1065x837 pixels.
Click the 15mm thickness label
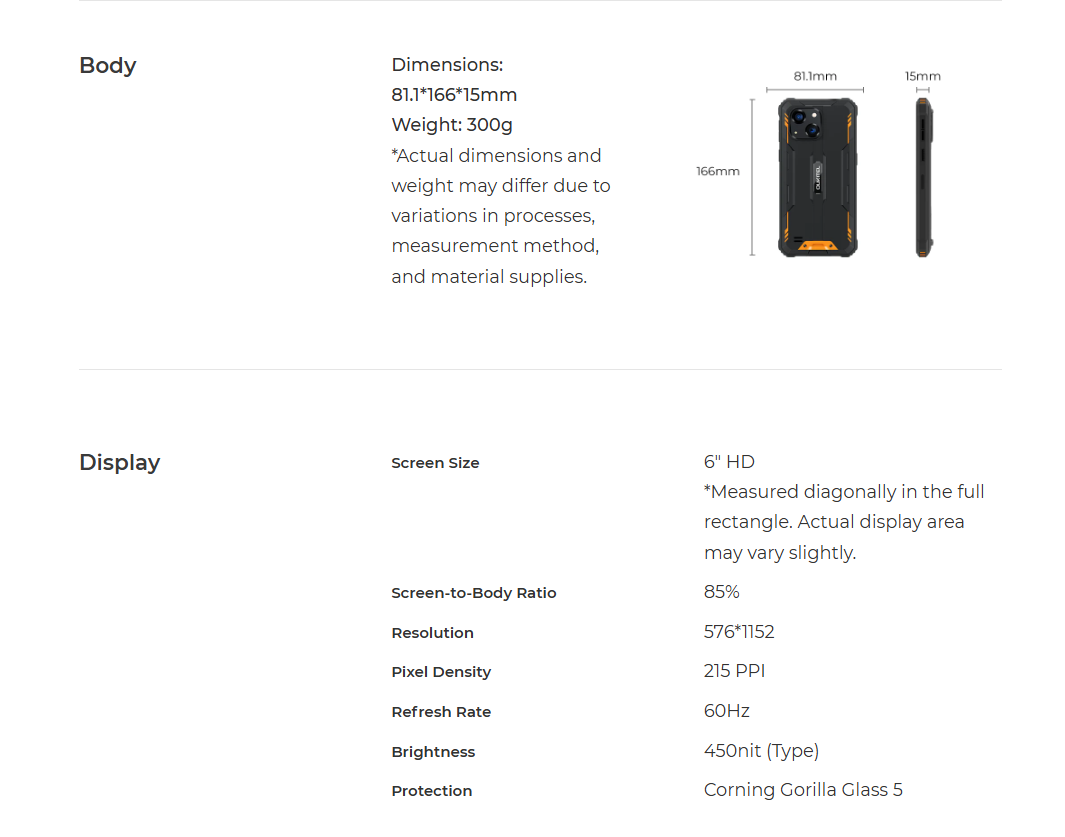pos(923,76)
